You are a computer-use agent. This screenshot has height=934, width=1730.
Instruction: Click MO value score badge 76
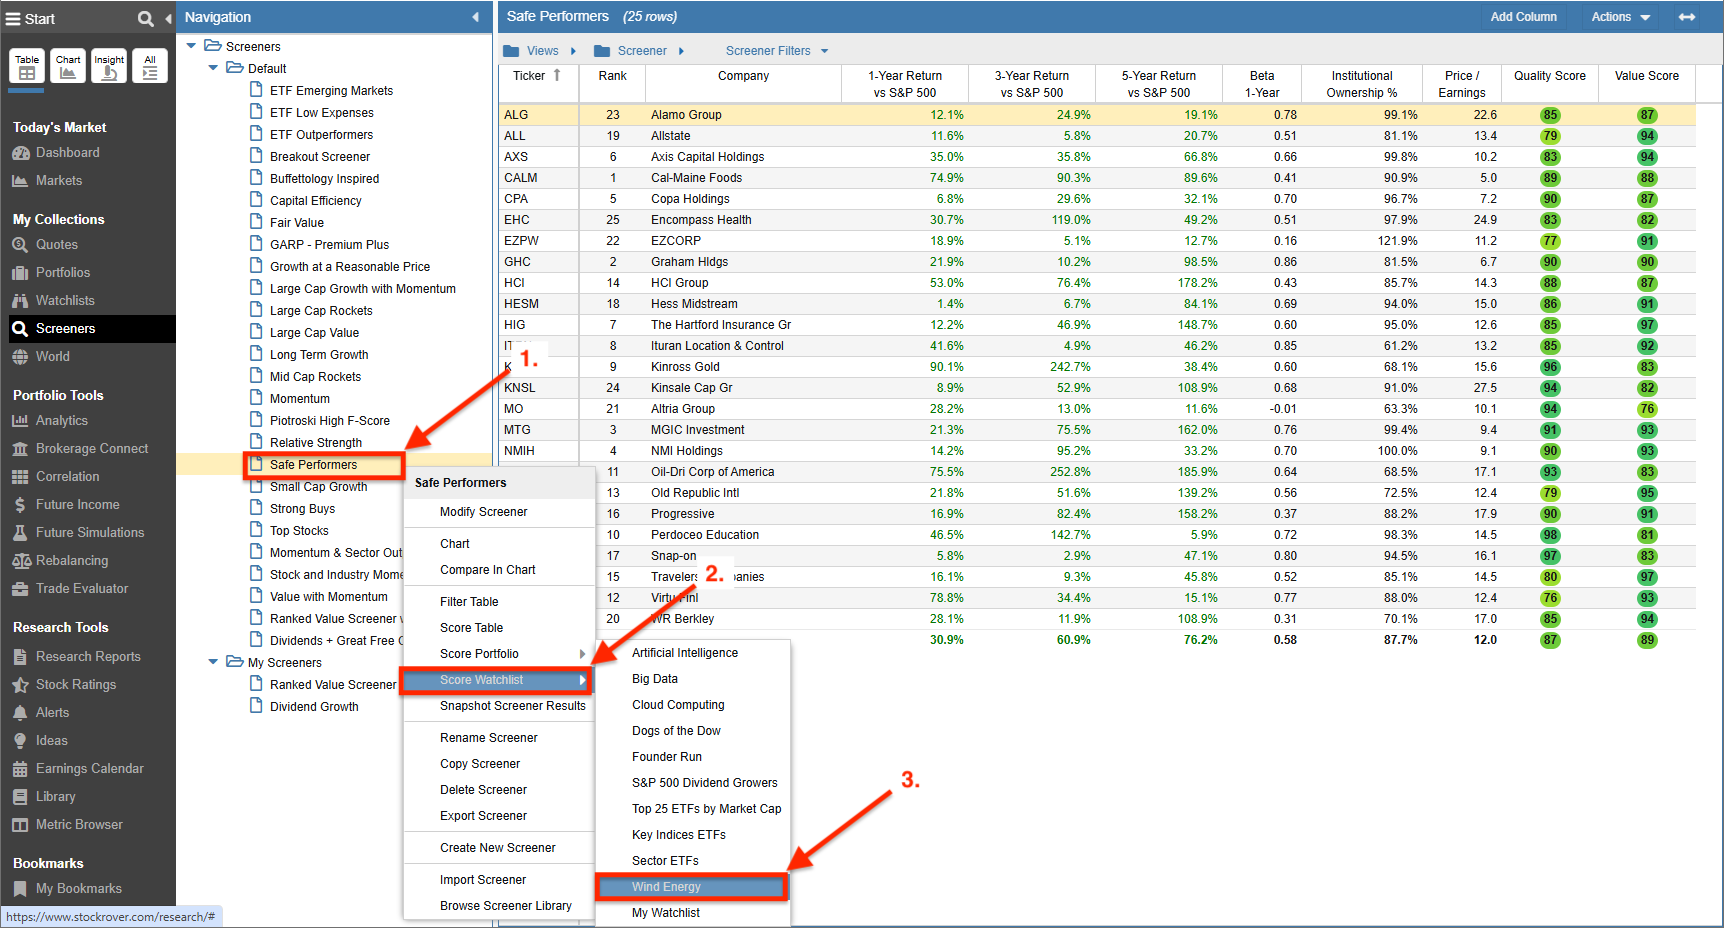coord(1646,409)
